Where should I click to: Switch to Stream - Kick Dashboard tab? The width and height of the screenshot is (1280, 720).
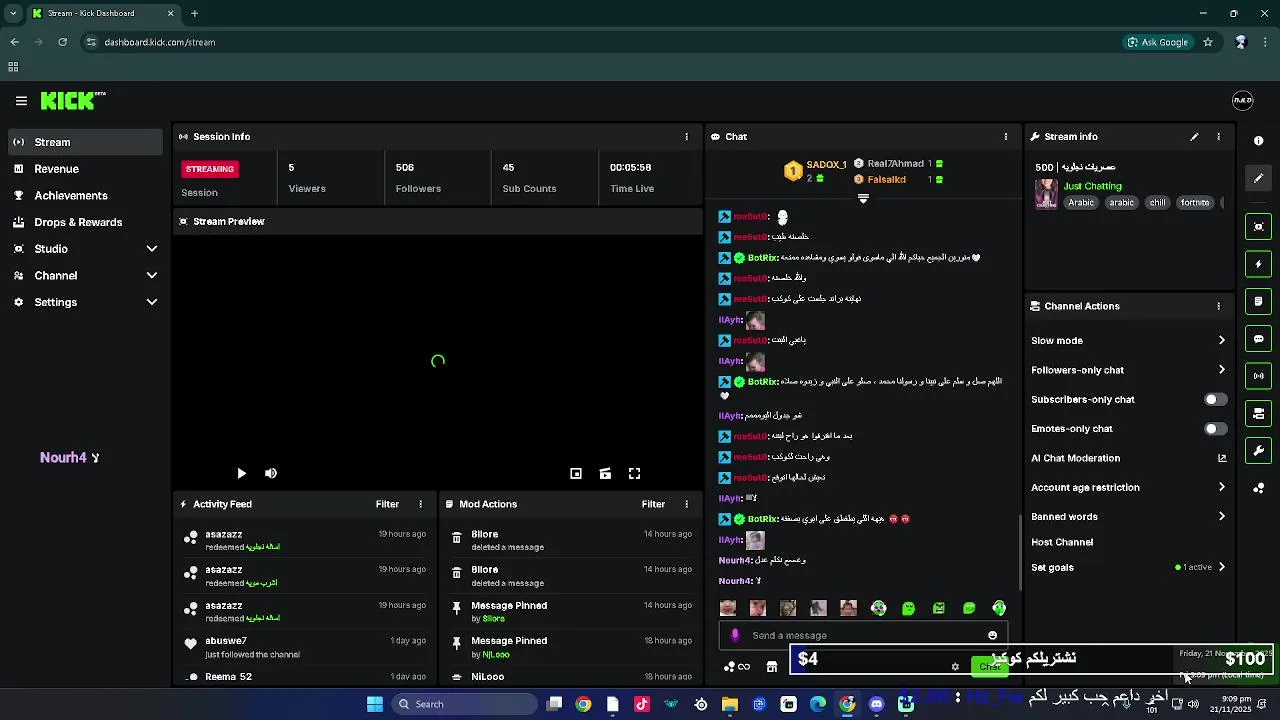point(103,13)
